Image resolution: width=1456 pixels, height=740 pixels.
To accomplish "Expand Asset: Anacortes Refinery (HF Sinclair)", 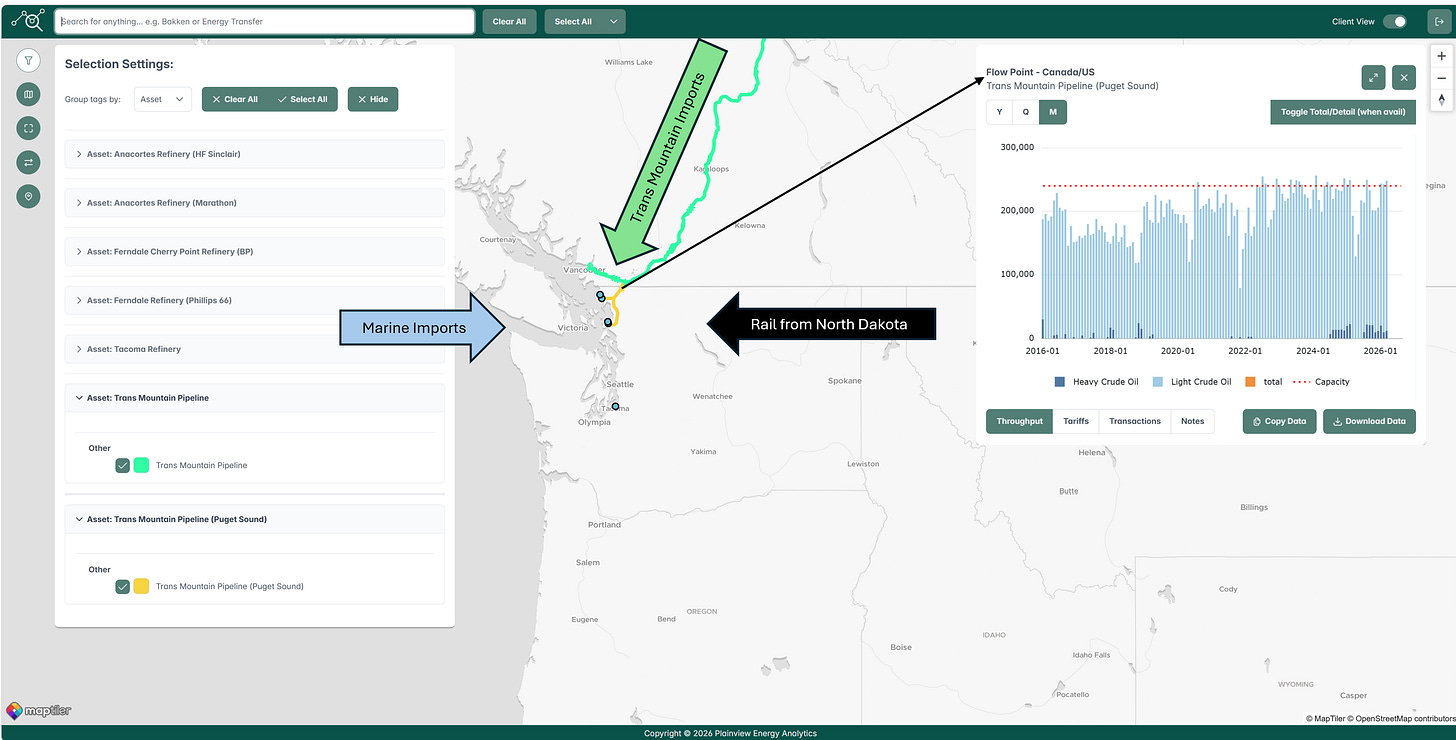I will (x=254, y=154).
